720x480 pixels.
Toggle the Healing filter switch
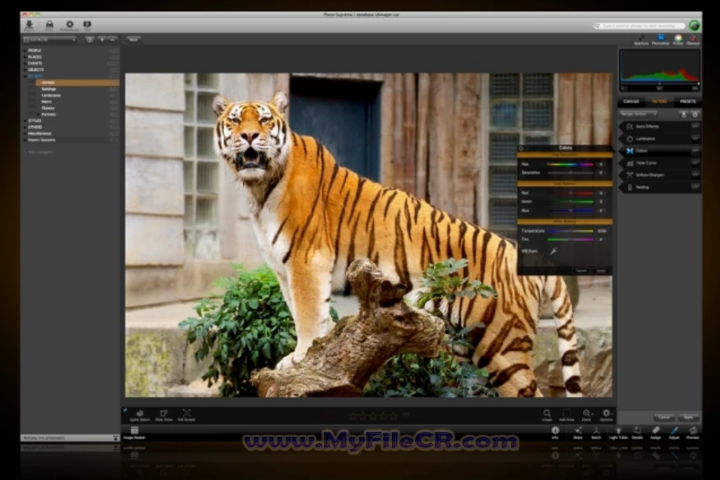tap(695, 186)
